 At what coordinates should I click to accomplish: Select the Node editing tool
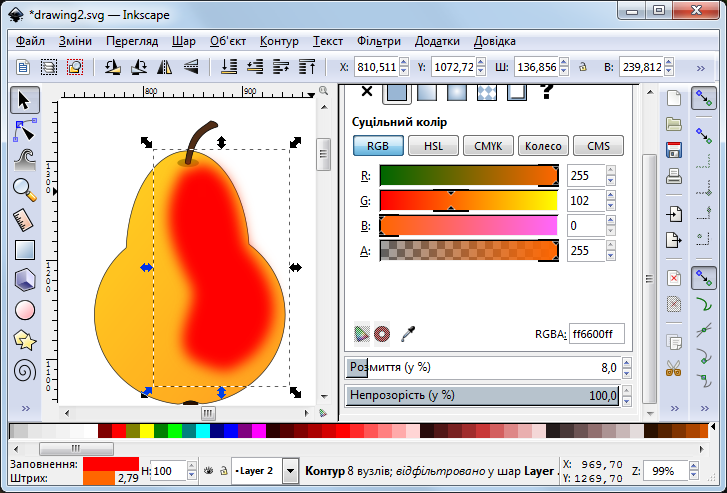click(x=25, y=129)
